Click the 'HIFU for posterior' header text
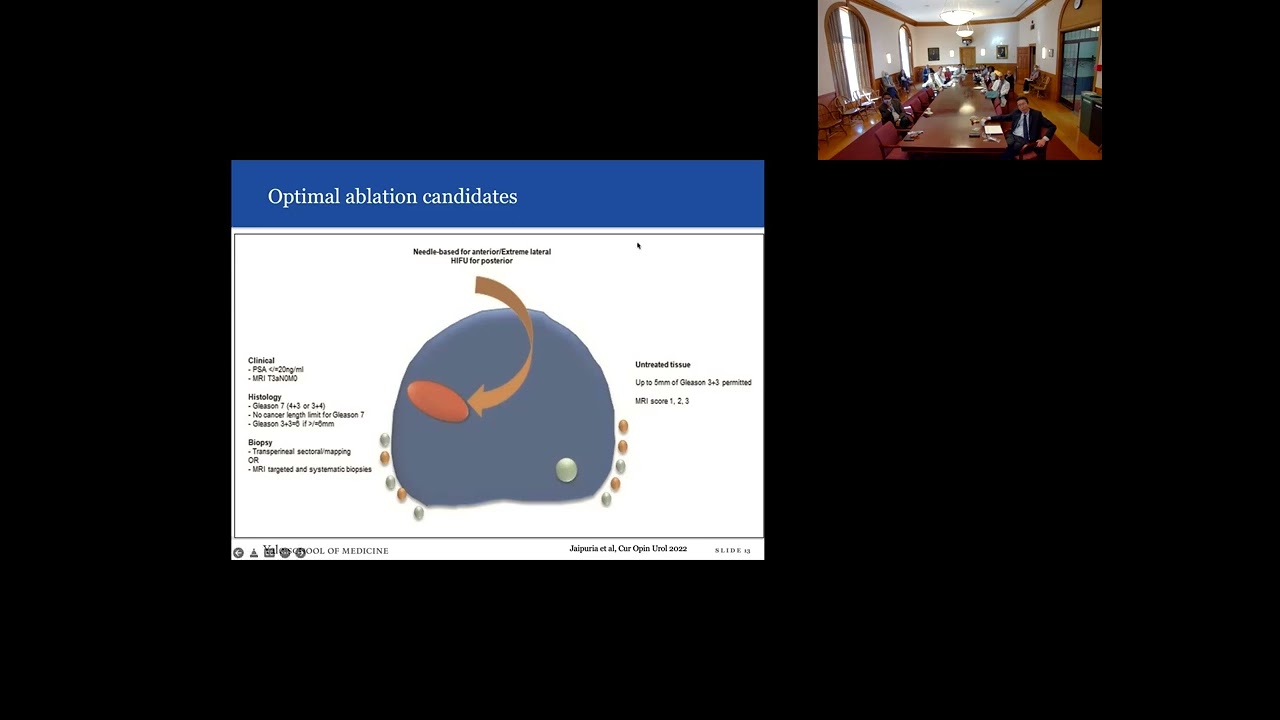1280x720 pixels. coord(483,260)
